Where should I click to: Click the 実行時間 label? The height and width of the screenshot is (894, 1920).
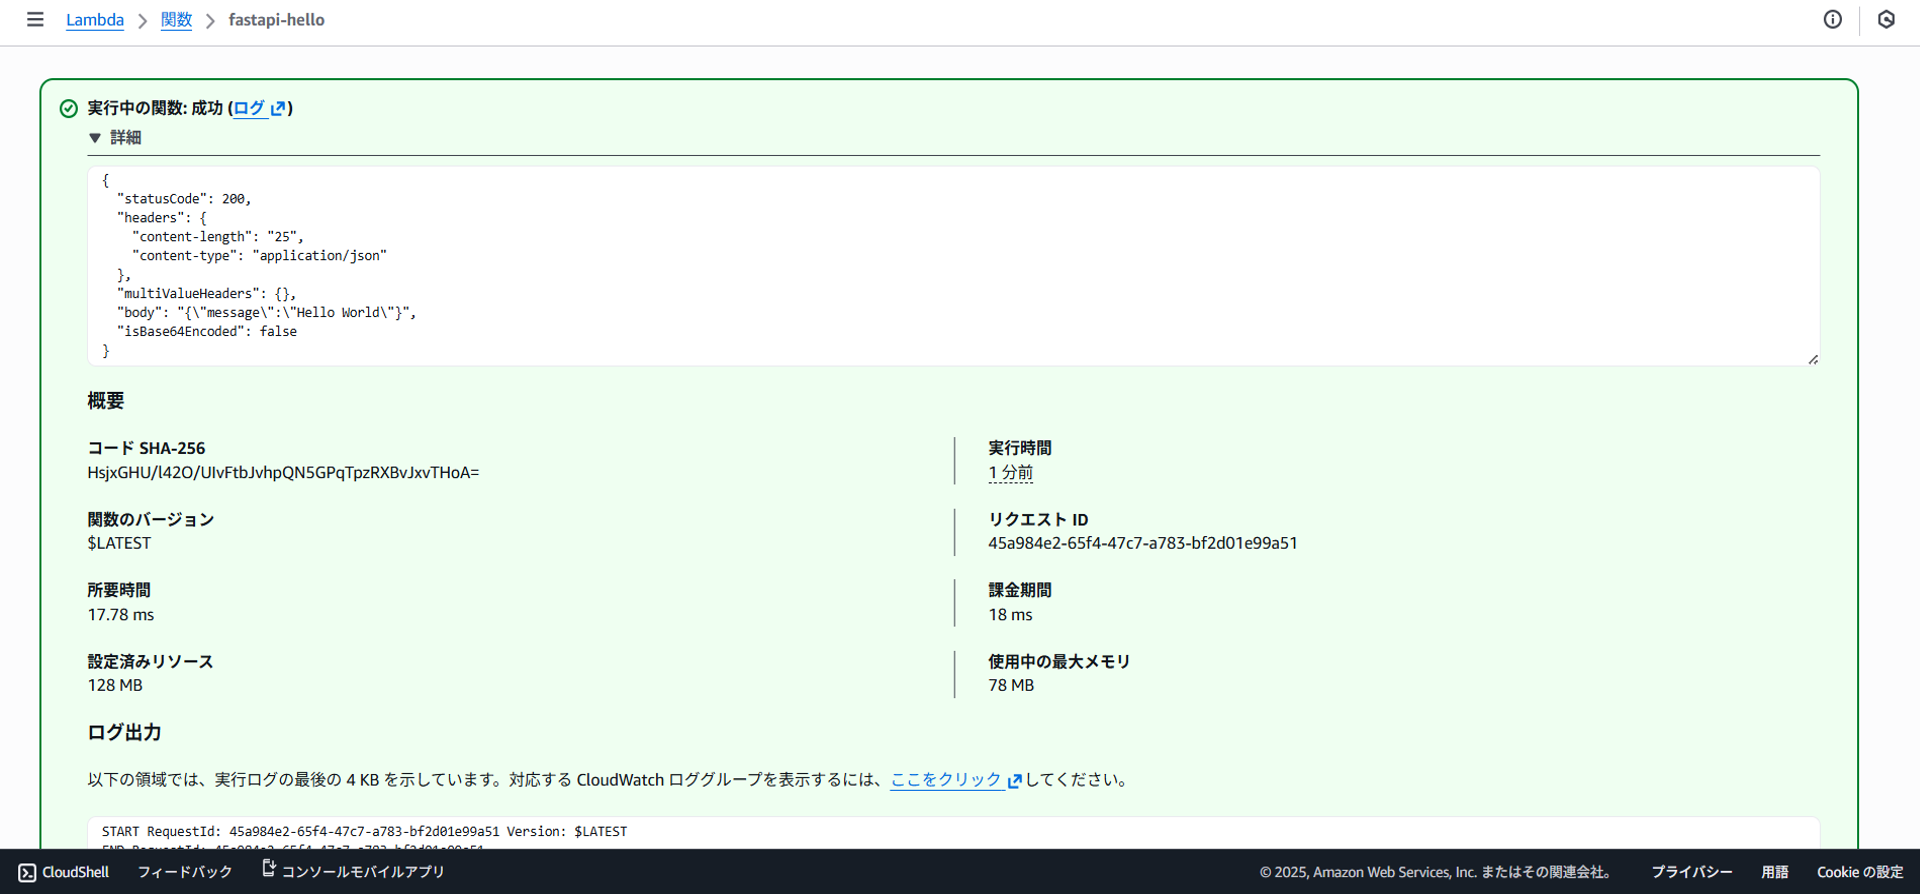[x=1020, y=448]
